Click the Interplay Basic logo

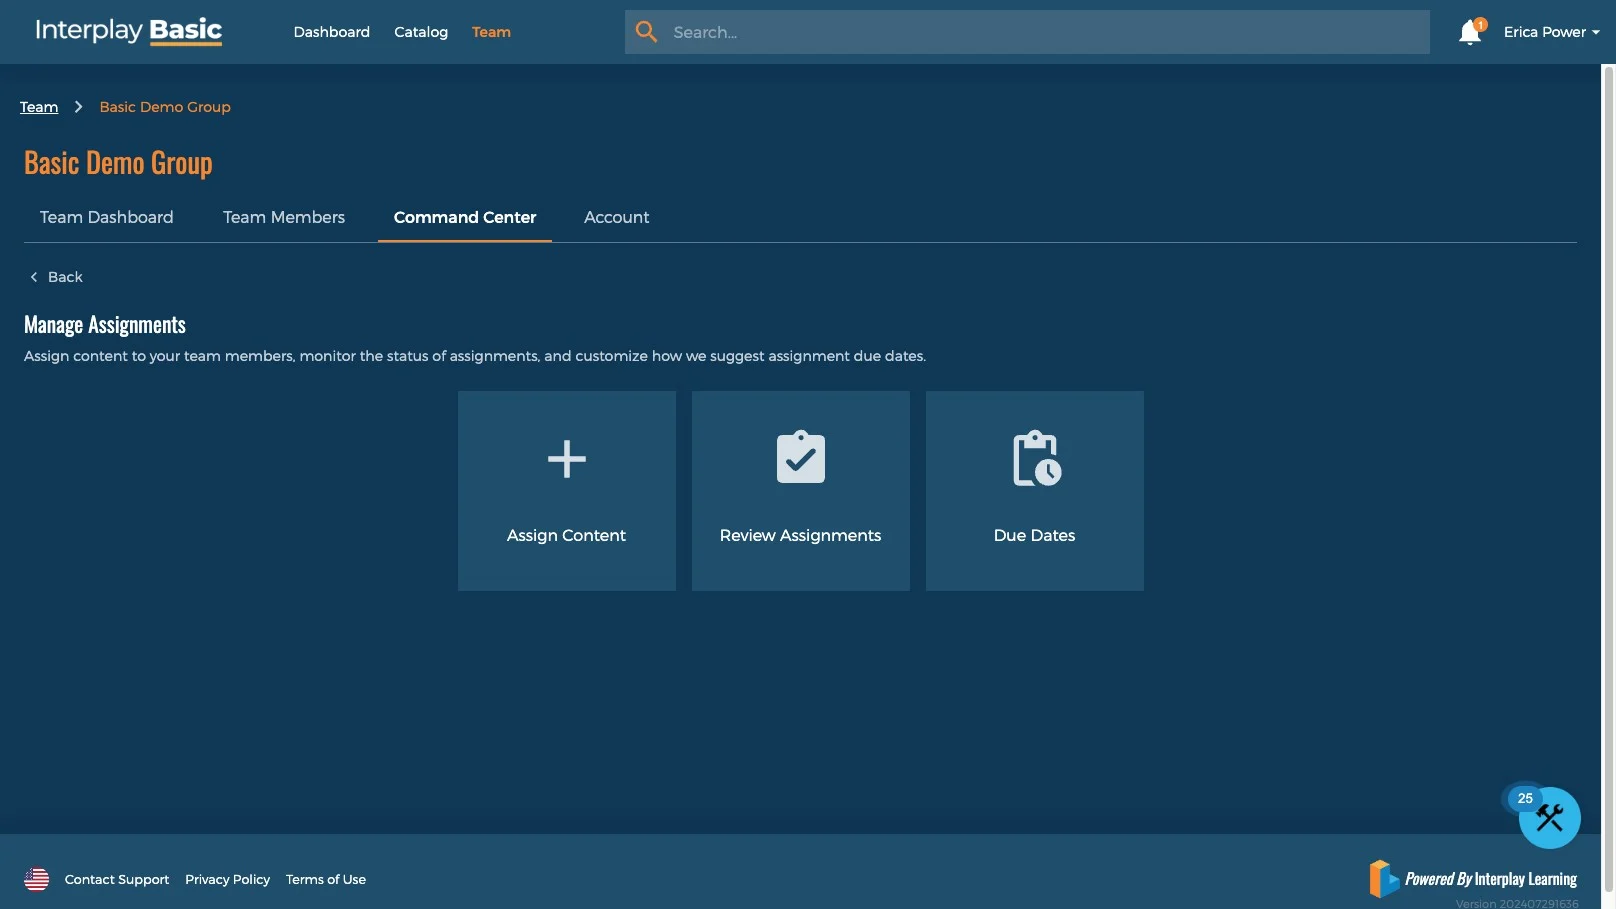tap(128, 31)
